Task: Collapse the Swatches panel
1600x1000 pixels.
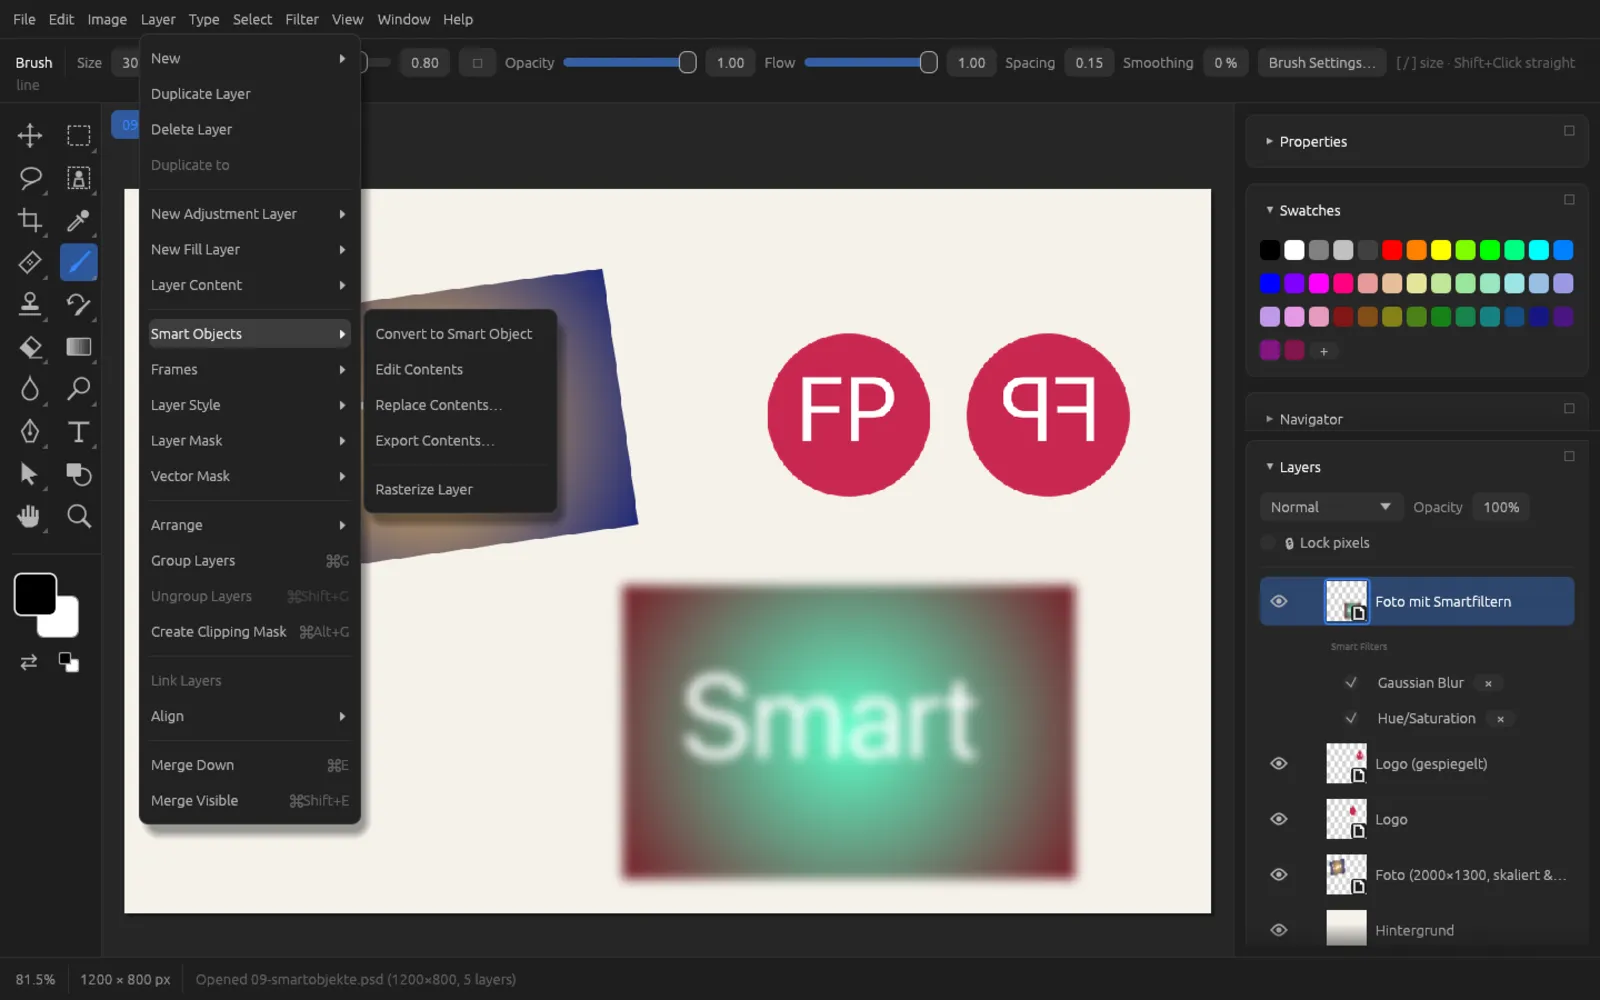Action: point(1269,210)
